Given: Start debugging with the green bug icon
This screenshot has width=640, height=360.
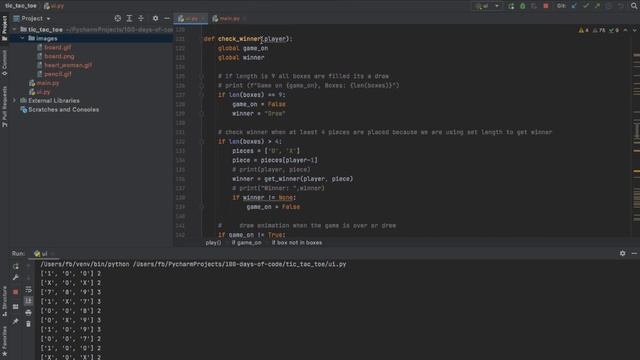Looking at the screenshot, I should click(x=522, y=6).
